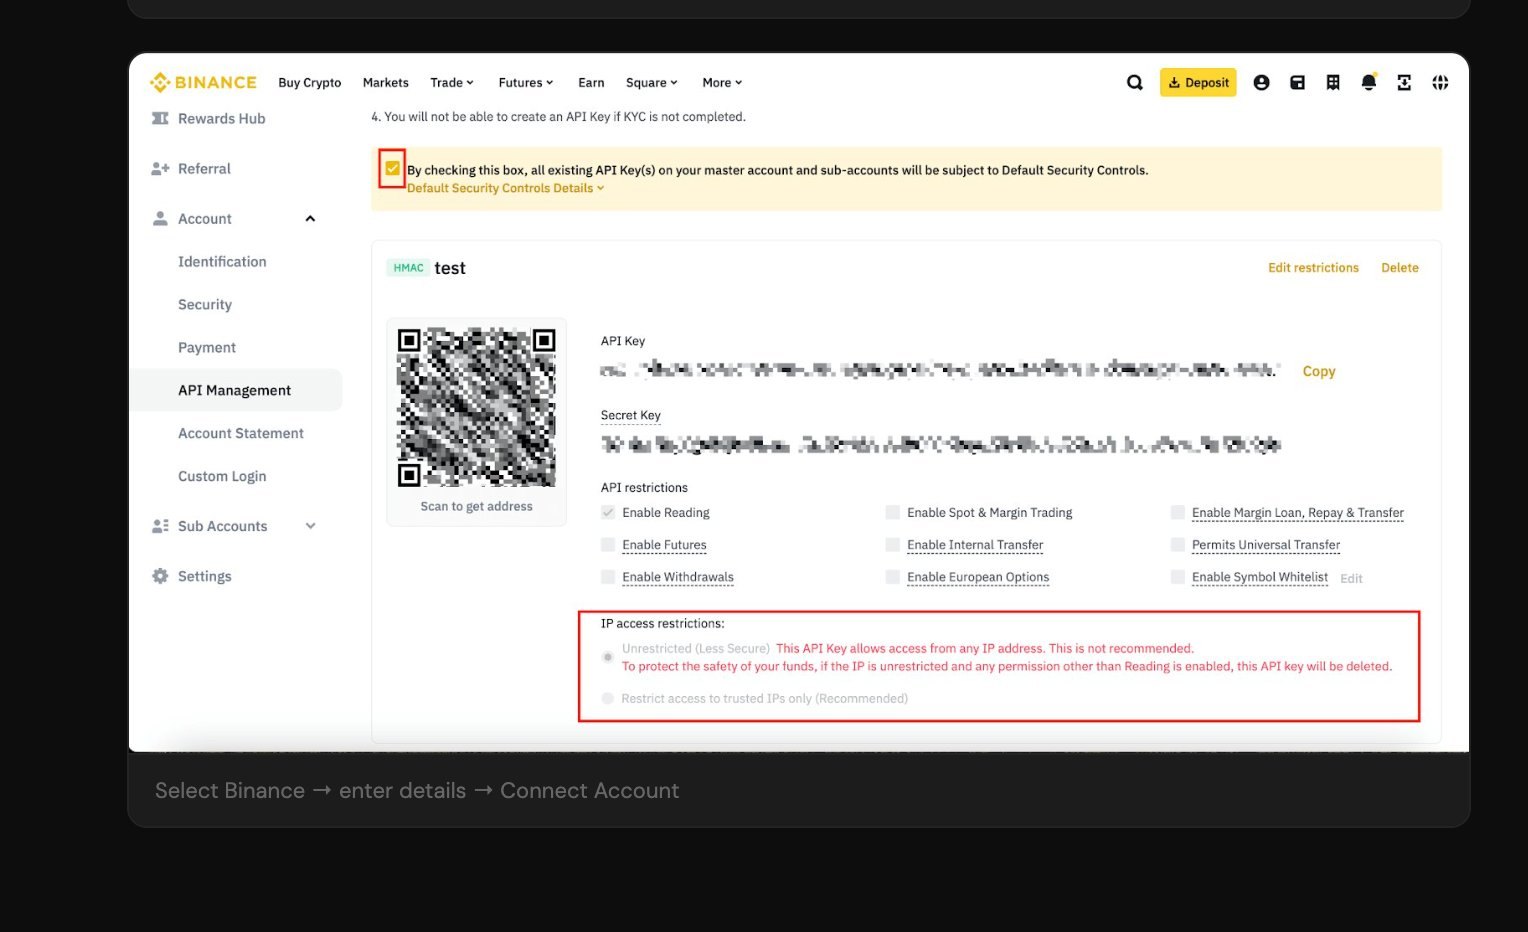Click Scan to get address text
This screenshot has height=932, width=1528.
point(476,507)
